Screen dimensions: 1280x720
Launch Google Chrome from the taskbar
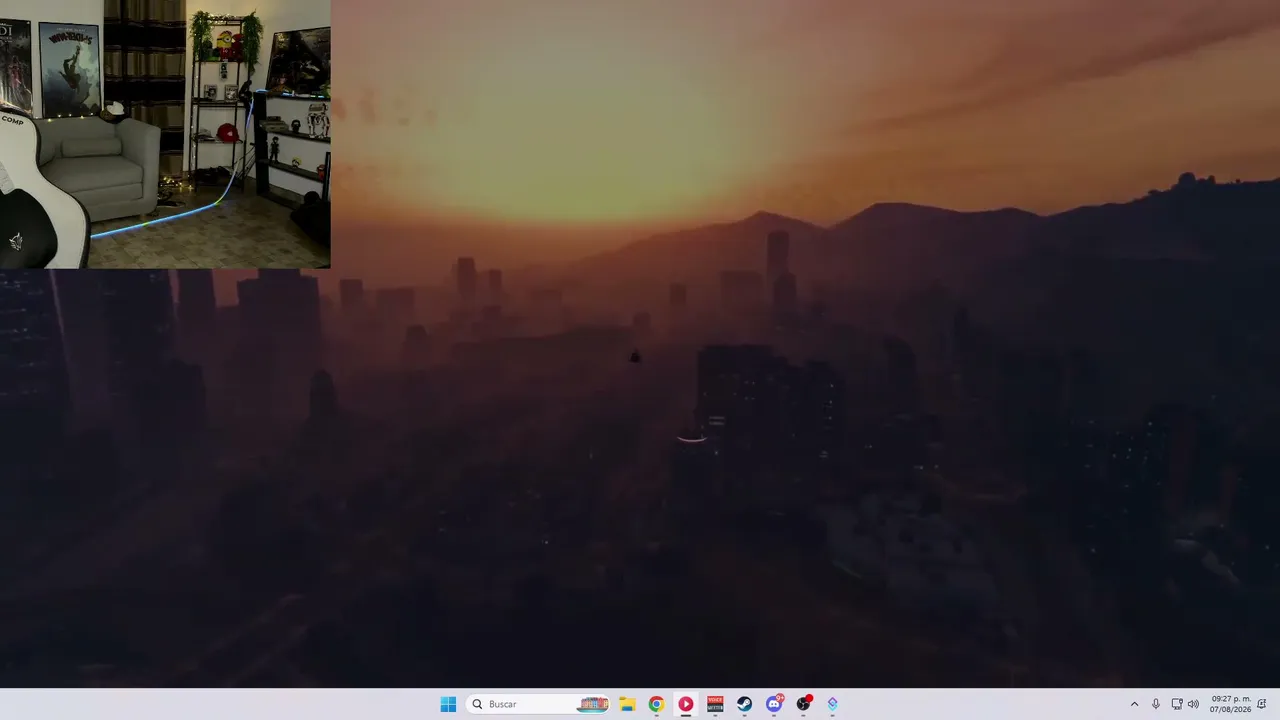click(x=656, y=704)
